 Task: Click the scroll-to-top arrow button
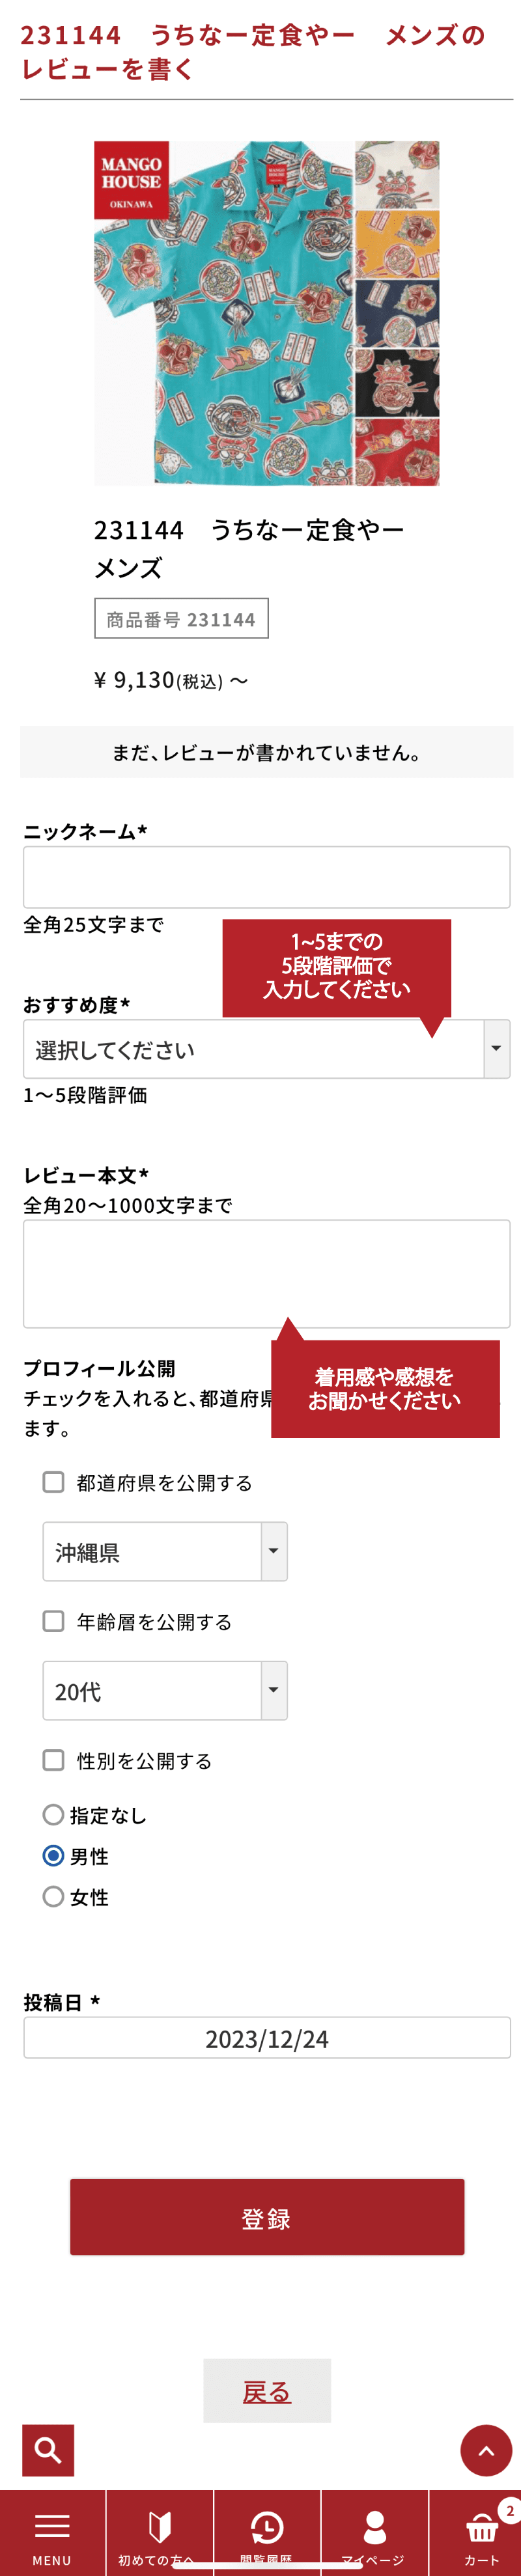pos(486,2449)
